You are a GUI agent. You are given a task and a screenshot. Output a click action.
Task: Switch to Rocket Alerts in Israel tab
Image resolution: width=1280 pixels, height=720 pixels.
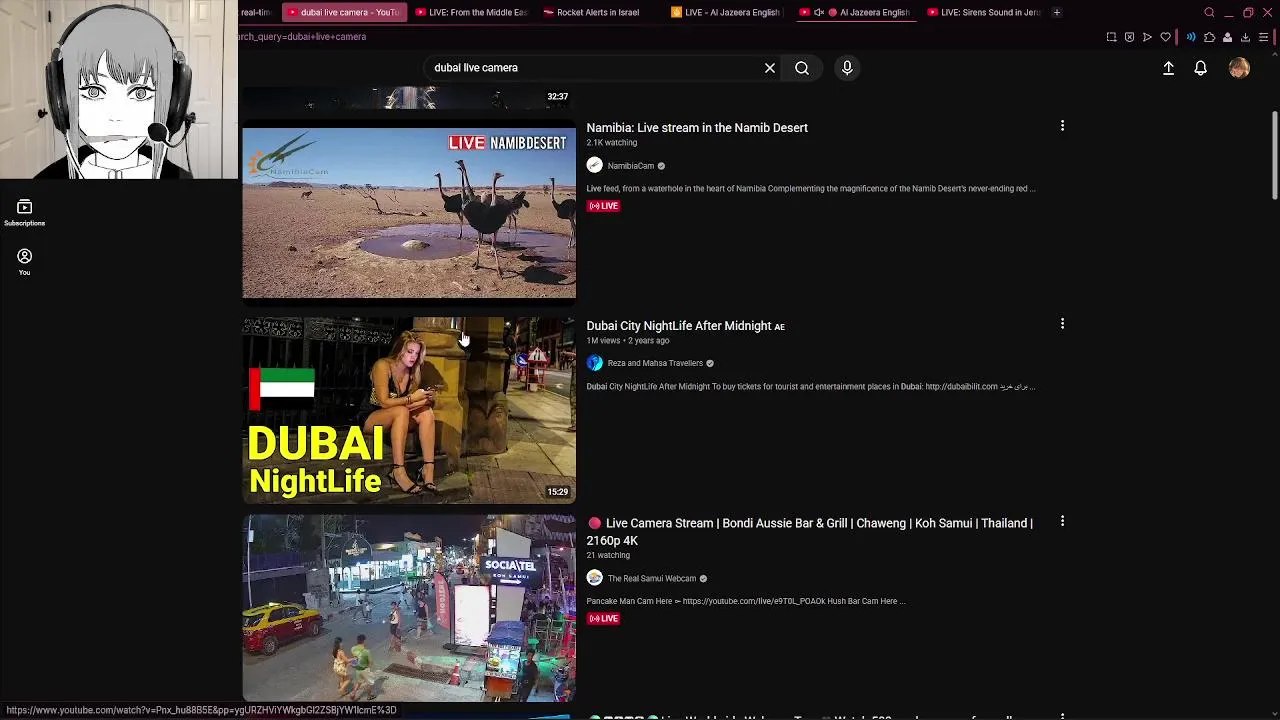[597, 12]
